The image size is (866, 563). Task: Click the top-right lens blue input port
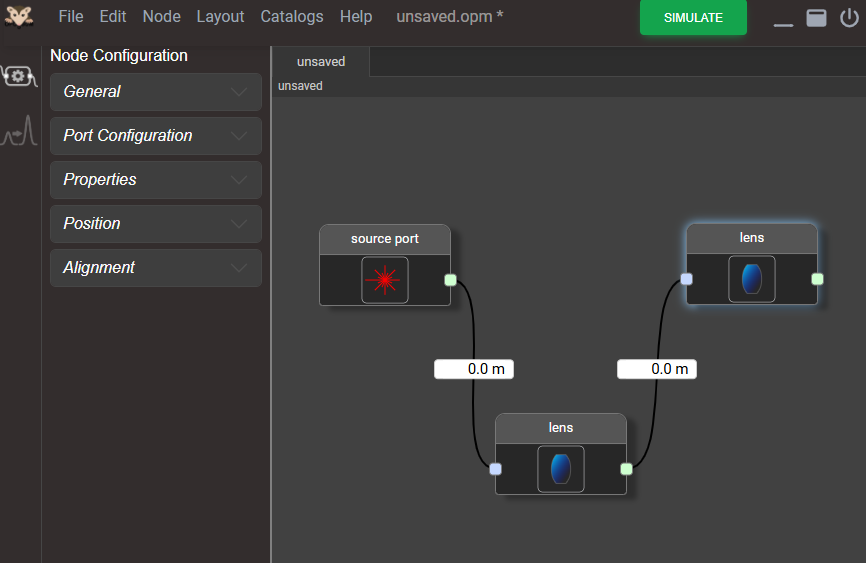coord(687,279)
